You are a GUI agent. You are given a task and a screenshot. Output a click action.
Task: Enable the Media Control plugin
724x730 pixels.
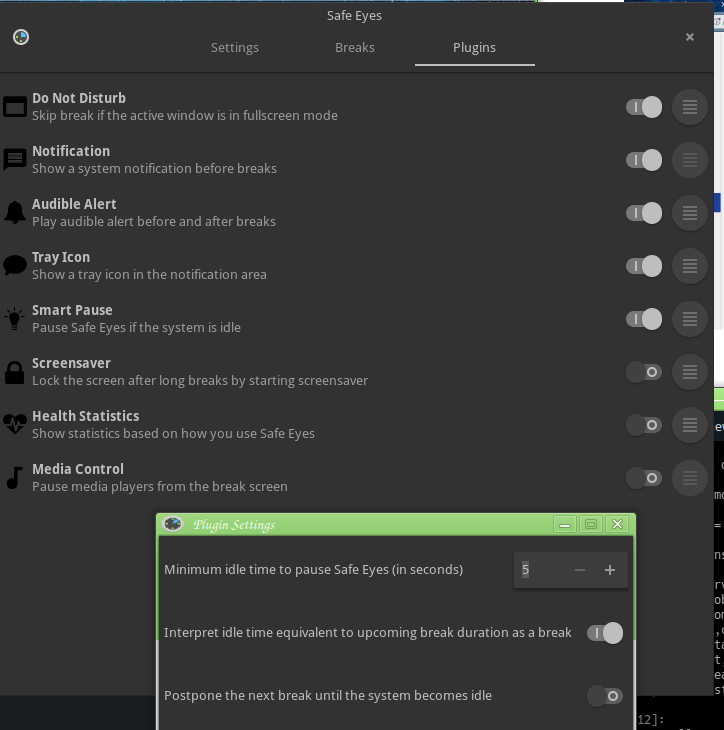point(644,478)
